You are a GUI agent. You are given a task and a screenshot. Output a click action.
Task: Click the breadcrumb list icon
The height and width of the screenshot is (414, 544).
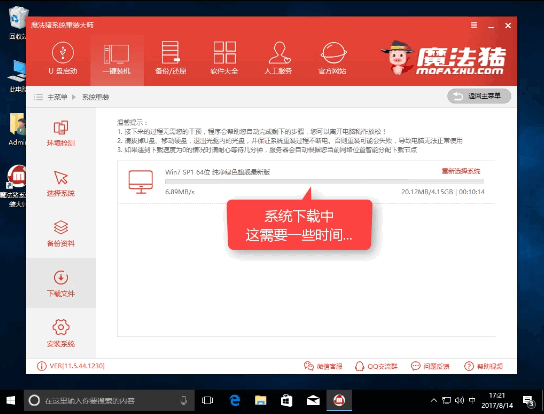38,97
